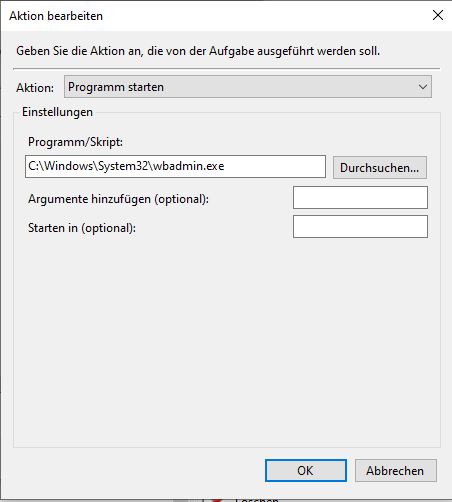Click the Starten in (optional) label
This screenshot has width=452, height=502.
click(x=82, y=228)
